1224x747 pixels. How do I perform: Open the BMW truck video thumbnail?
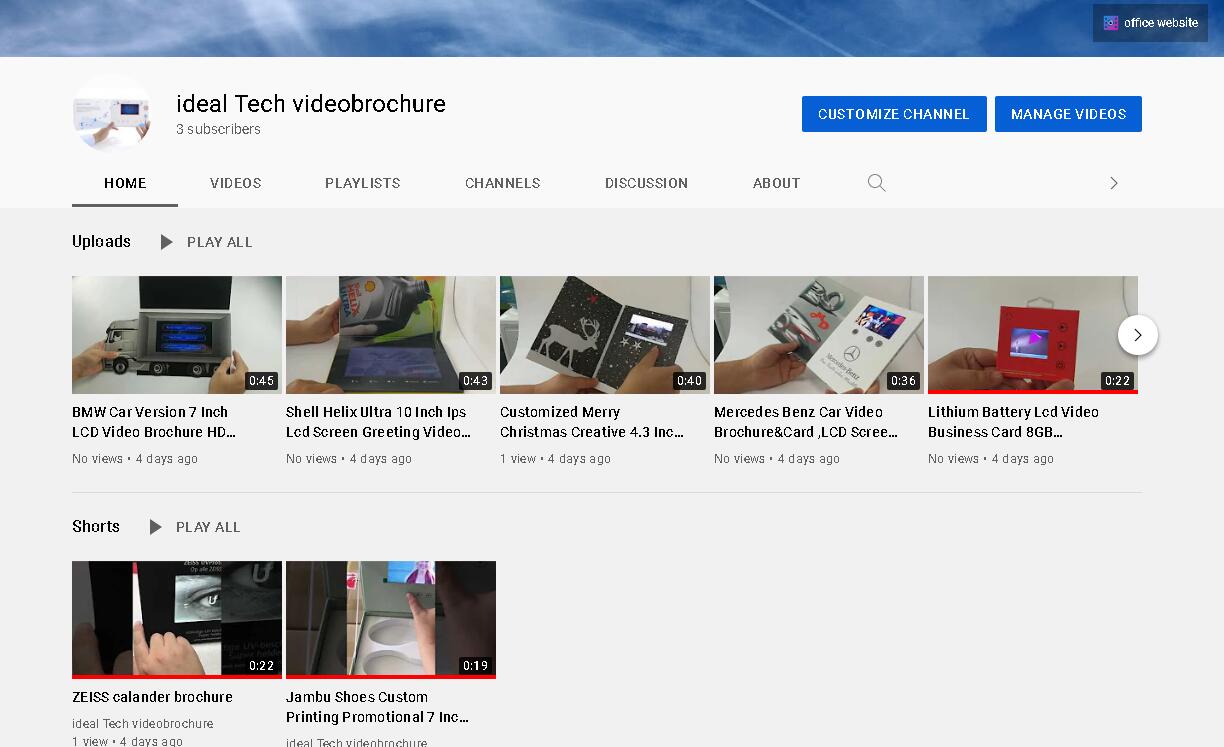point(177,335)
